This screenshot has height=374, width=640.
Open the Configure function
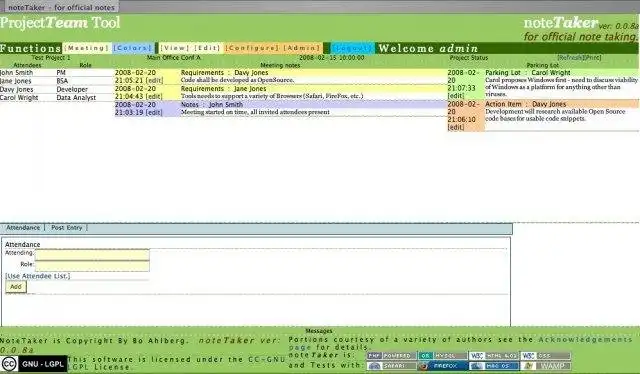pyautogui.click(x=252, y=48)
